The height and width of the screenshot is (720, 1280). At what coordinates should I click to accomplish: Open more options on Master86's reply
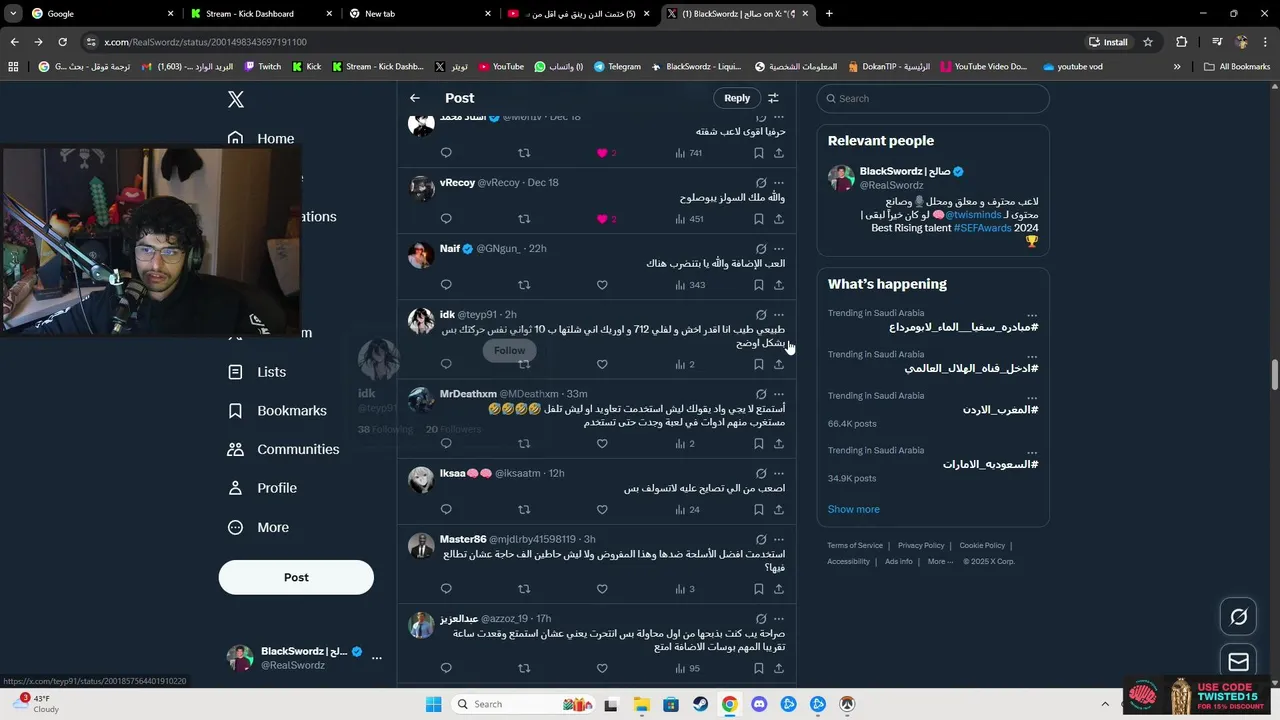(x=779, y=539)
